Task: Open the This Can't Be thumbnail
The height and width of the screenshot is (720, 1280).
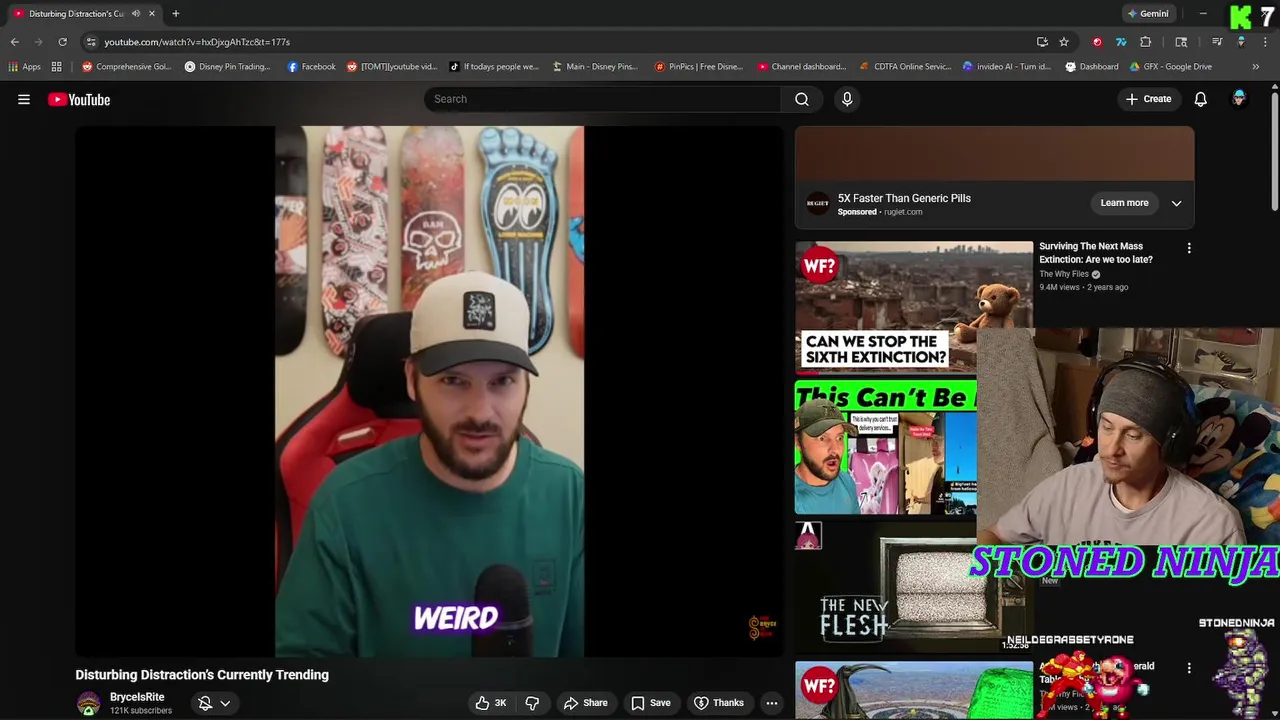Action: pos(886,448)
